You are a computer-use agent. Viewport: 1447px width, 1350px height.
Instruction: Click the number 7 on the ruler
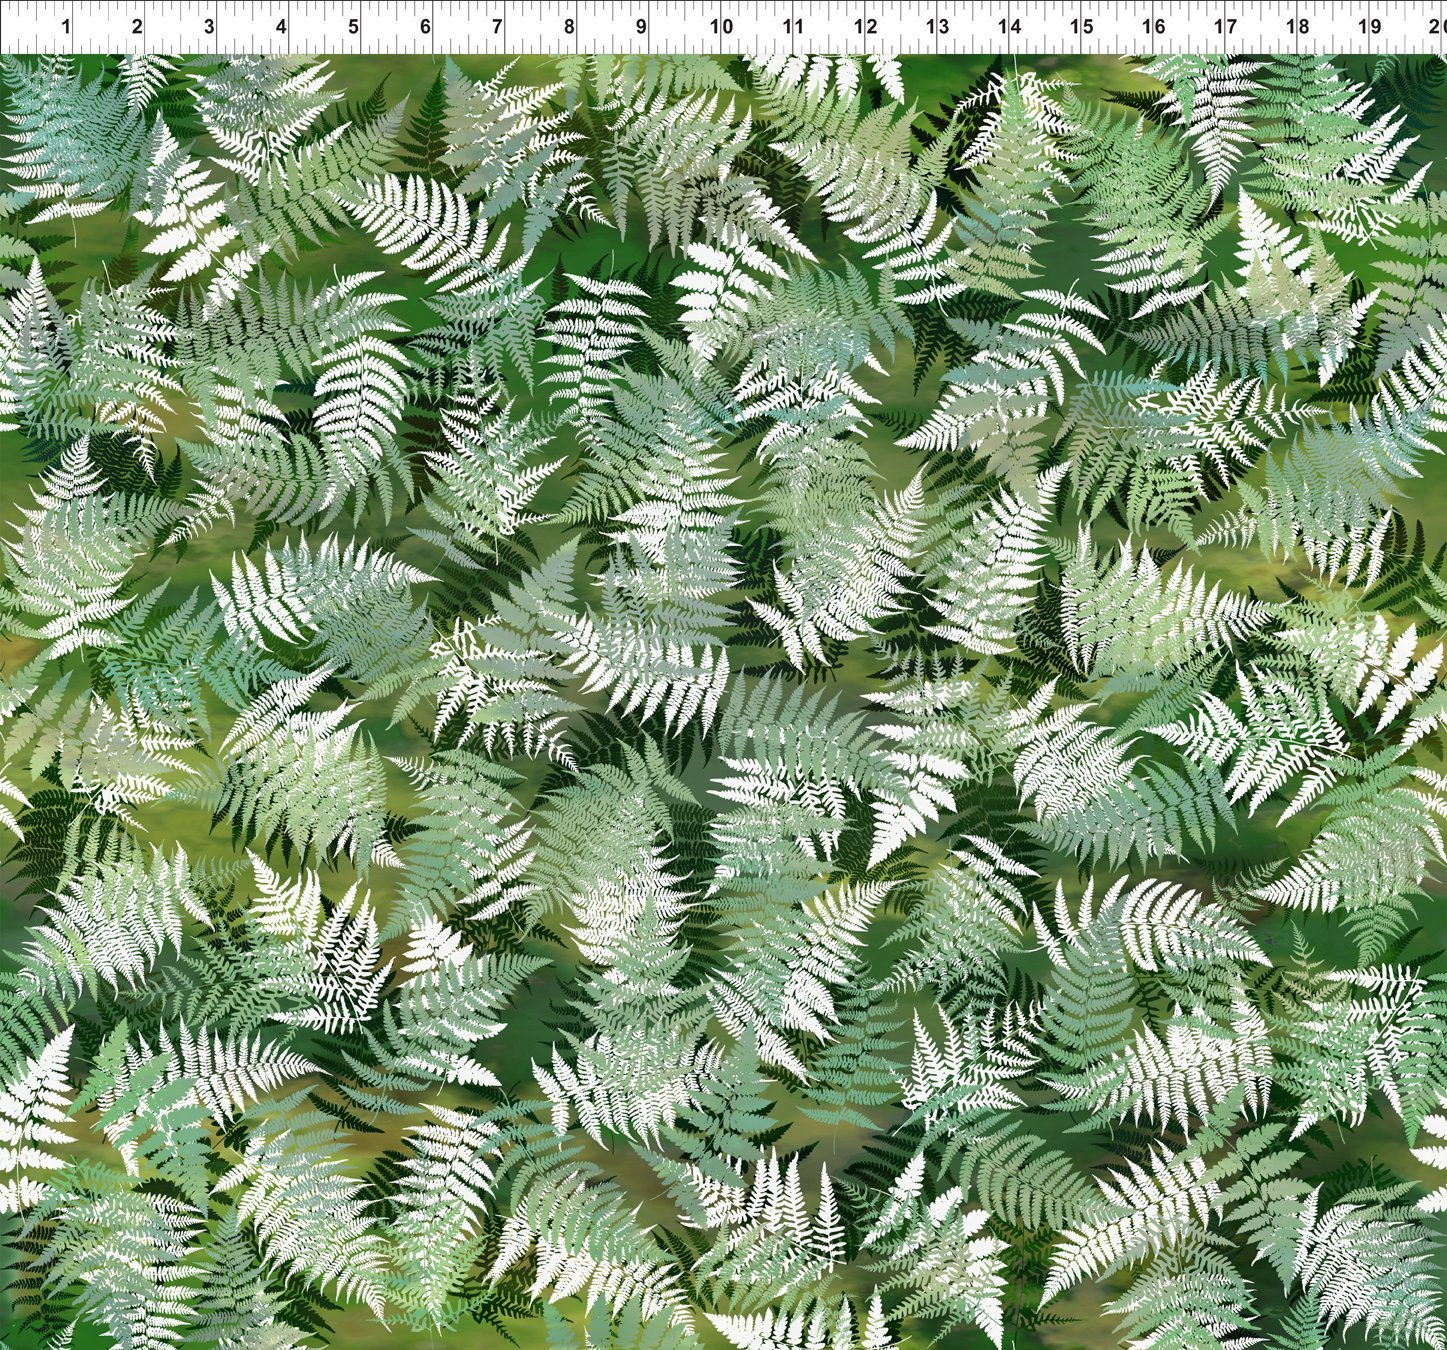point(498,27)
